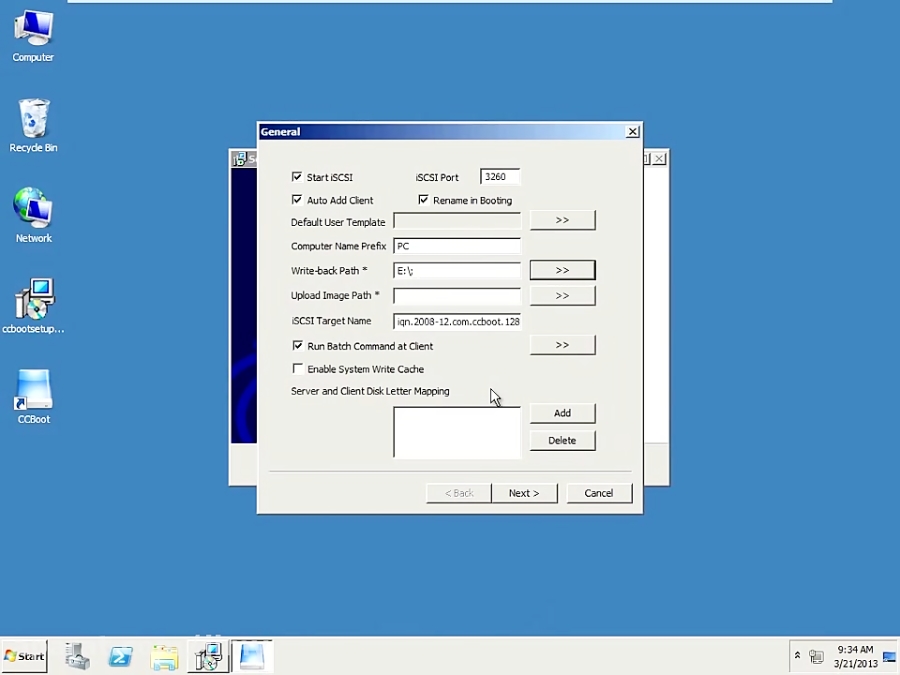Image resolution: width=900 pixels, height=675 pixels.
Task: Uncheck Rename in Booting
Action: click(x=423, y=200)
